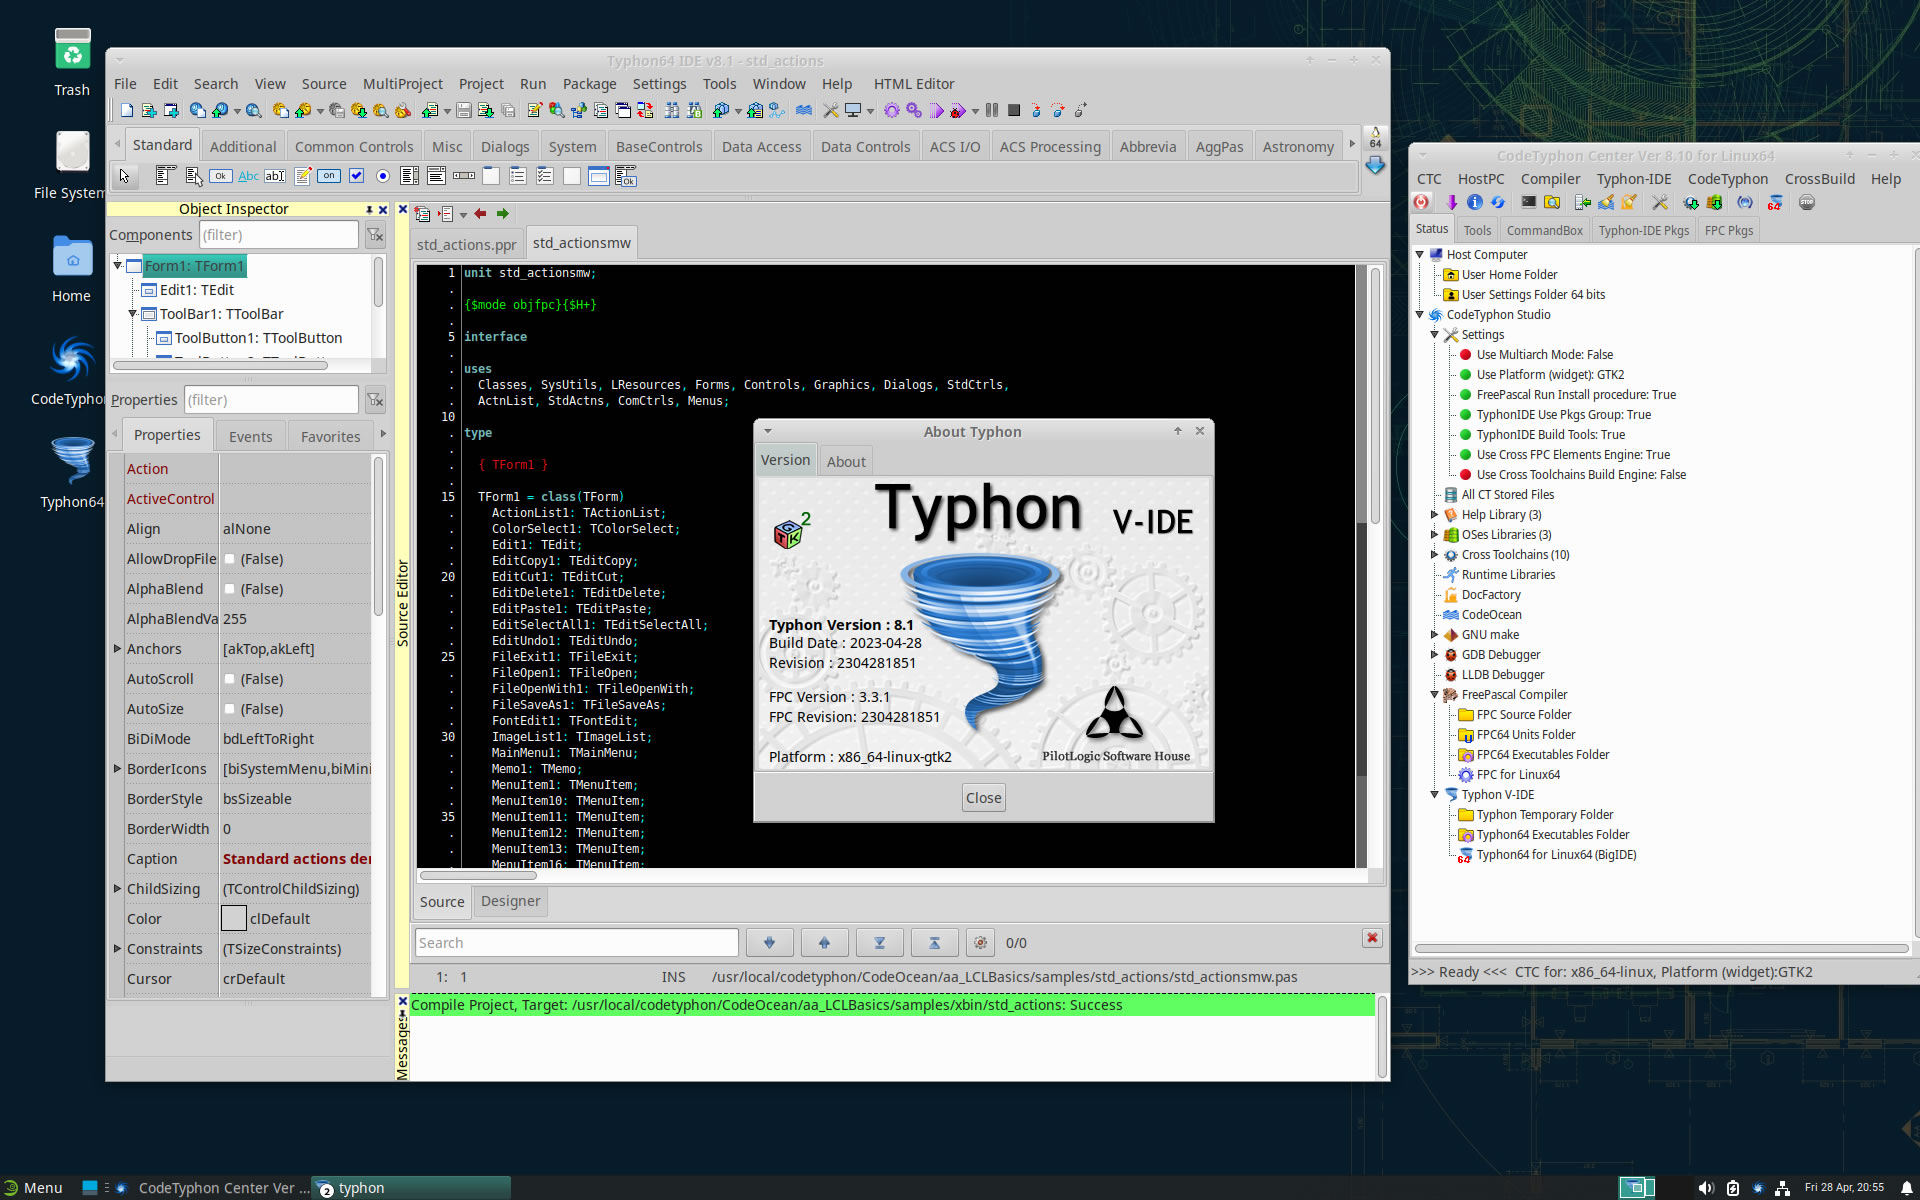Click the broom over water cleanup icon in CodeTyphon Center

pyautogui.click(x=1606, y=202)
